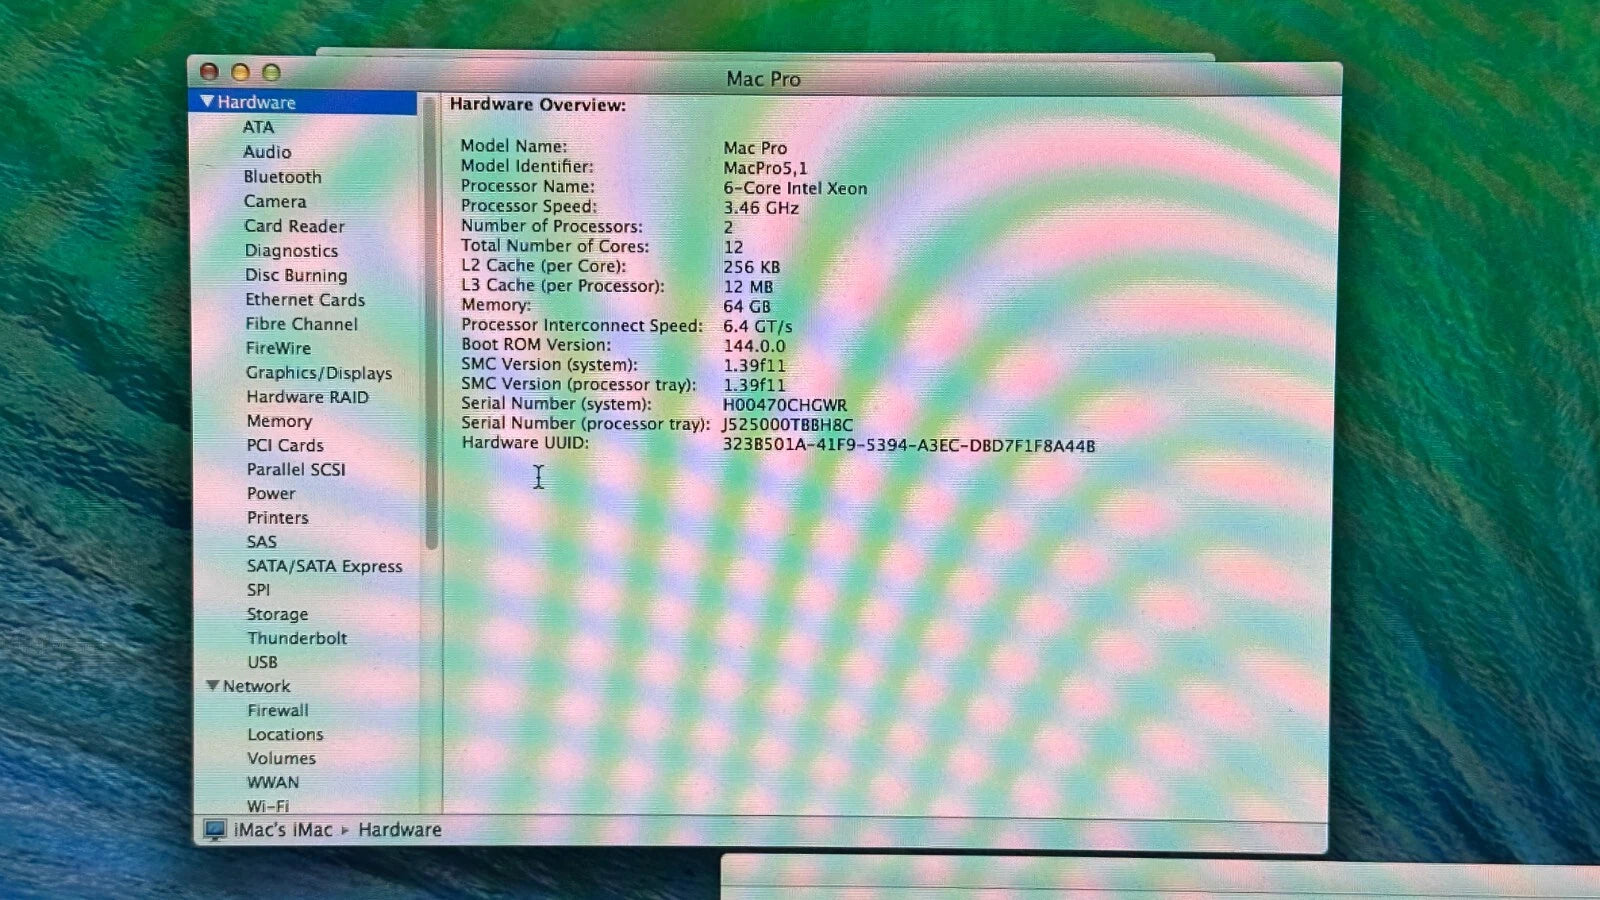The image size is (1600, 900).
Task: Select Audio in the sidebar
Action: [267, 152]
